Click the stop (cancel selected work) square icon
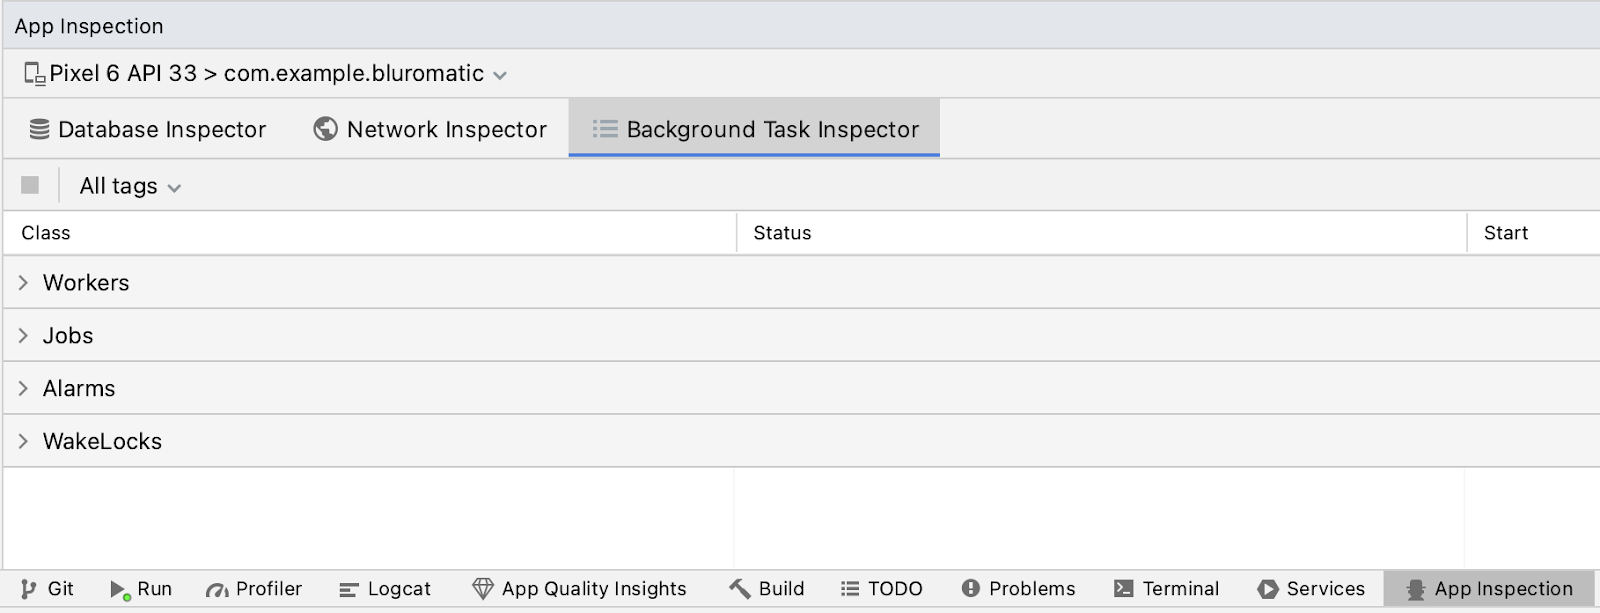The width and height of the screenshot is (1600, 613). (x=30, y=185)
